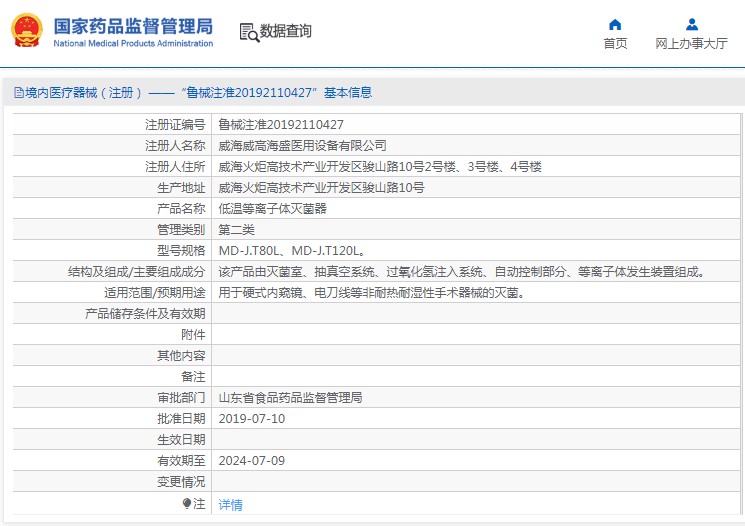
Task: Click the 结构及组成 description text
Action: point(462,272)
